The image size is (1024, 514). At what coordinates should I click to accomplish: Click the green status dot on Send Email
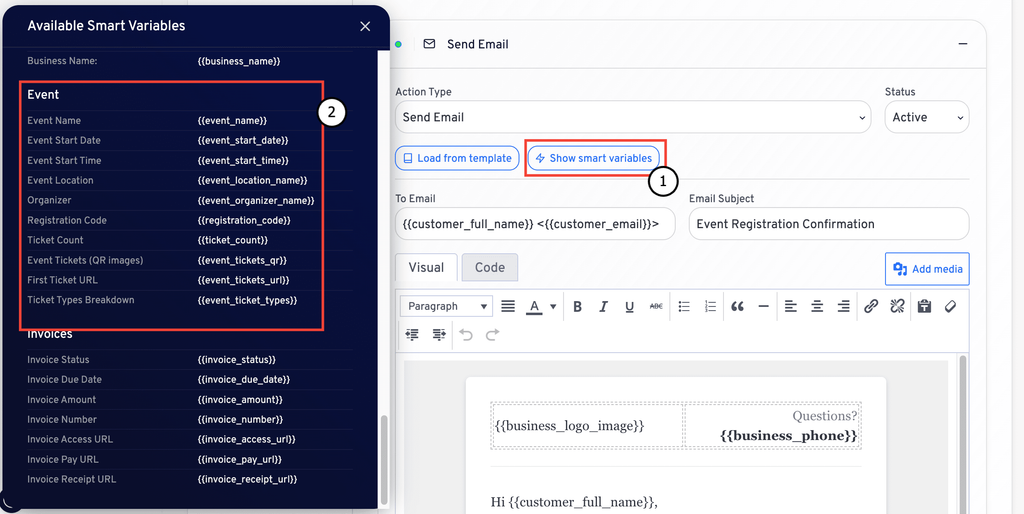(x=398, y=44)
